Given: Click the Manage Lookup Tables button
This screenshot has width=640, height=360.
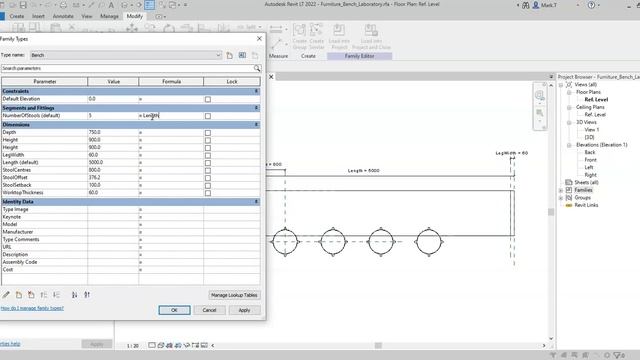Looking at the screenshot, I should [234, 295].
